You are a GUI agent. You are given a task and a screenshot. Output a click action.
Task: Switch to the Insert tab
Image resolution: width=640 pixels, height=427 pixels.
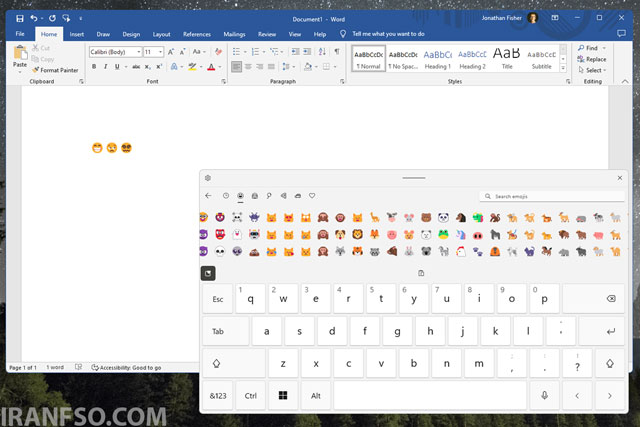(x=77, y=34)
